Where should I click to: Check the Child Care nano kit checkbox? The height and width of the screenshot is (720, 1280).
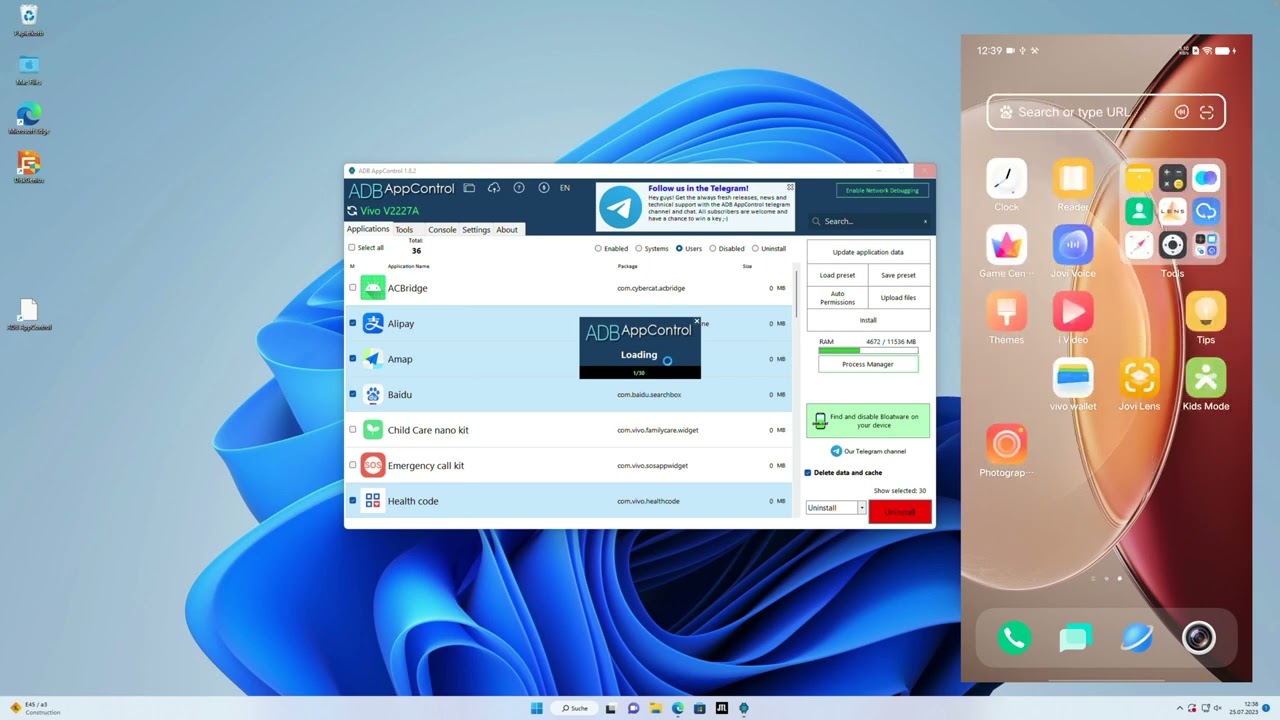tap(353, 430)
